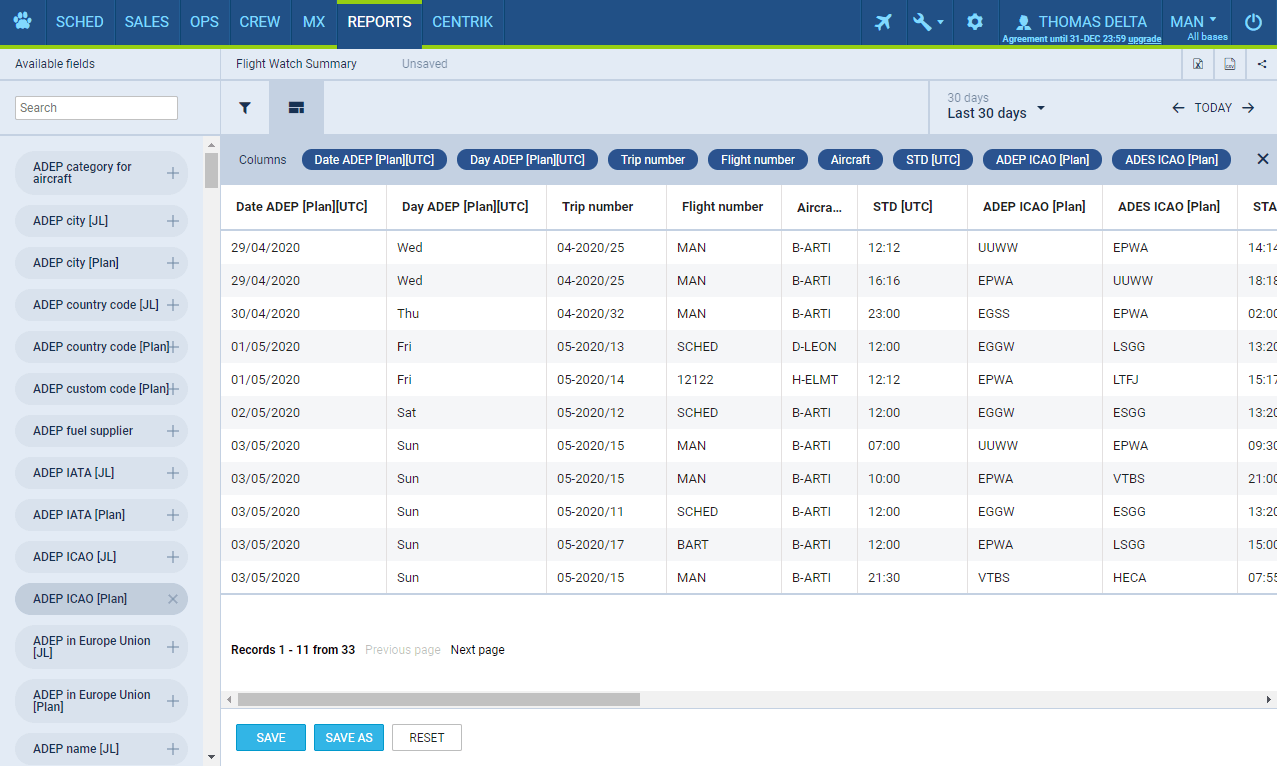Add ADEP fuel supplier field
1277x767 pixels.
173,431
